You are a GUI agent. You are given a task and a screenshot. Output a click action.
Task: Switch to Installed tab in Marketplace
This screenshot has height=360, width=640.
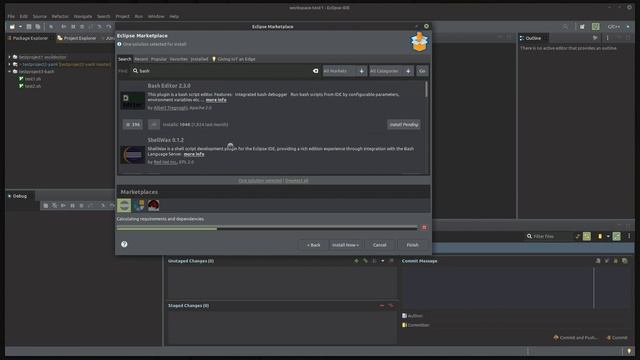[x=200, y=59]
